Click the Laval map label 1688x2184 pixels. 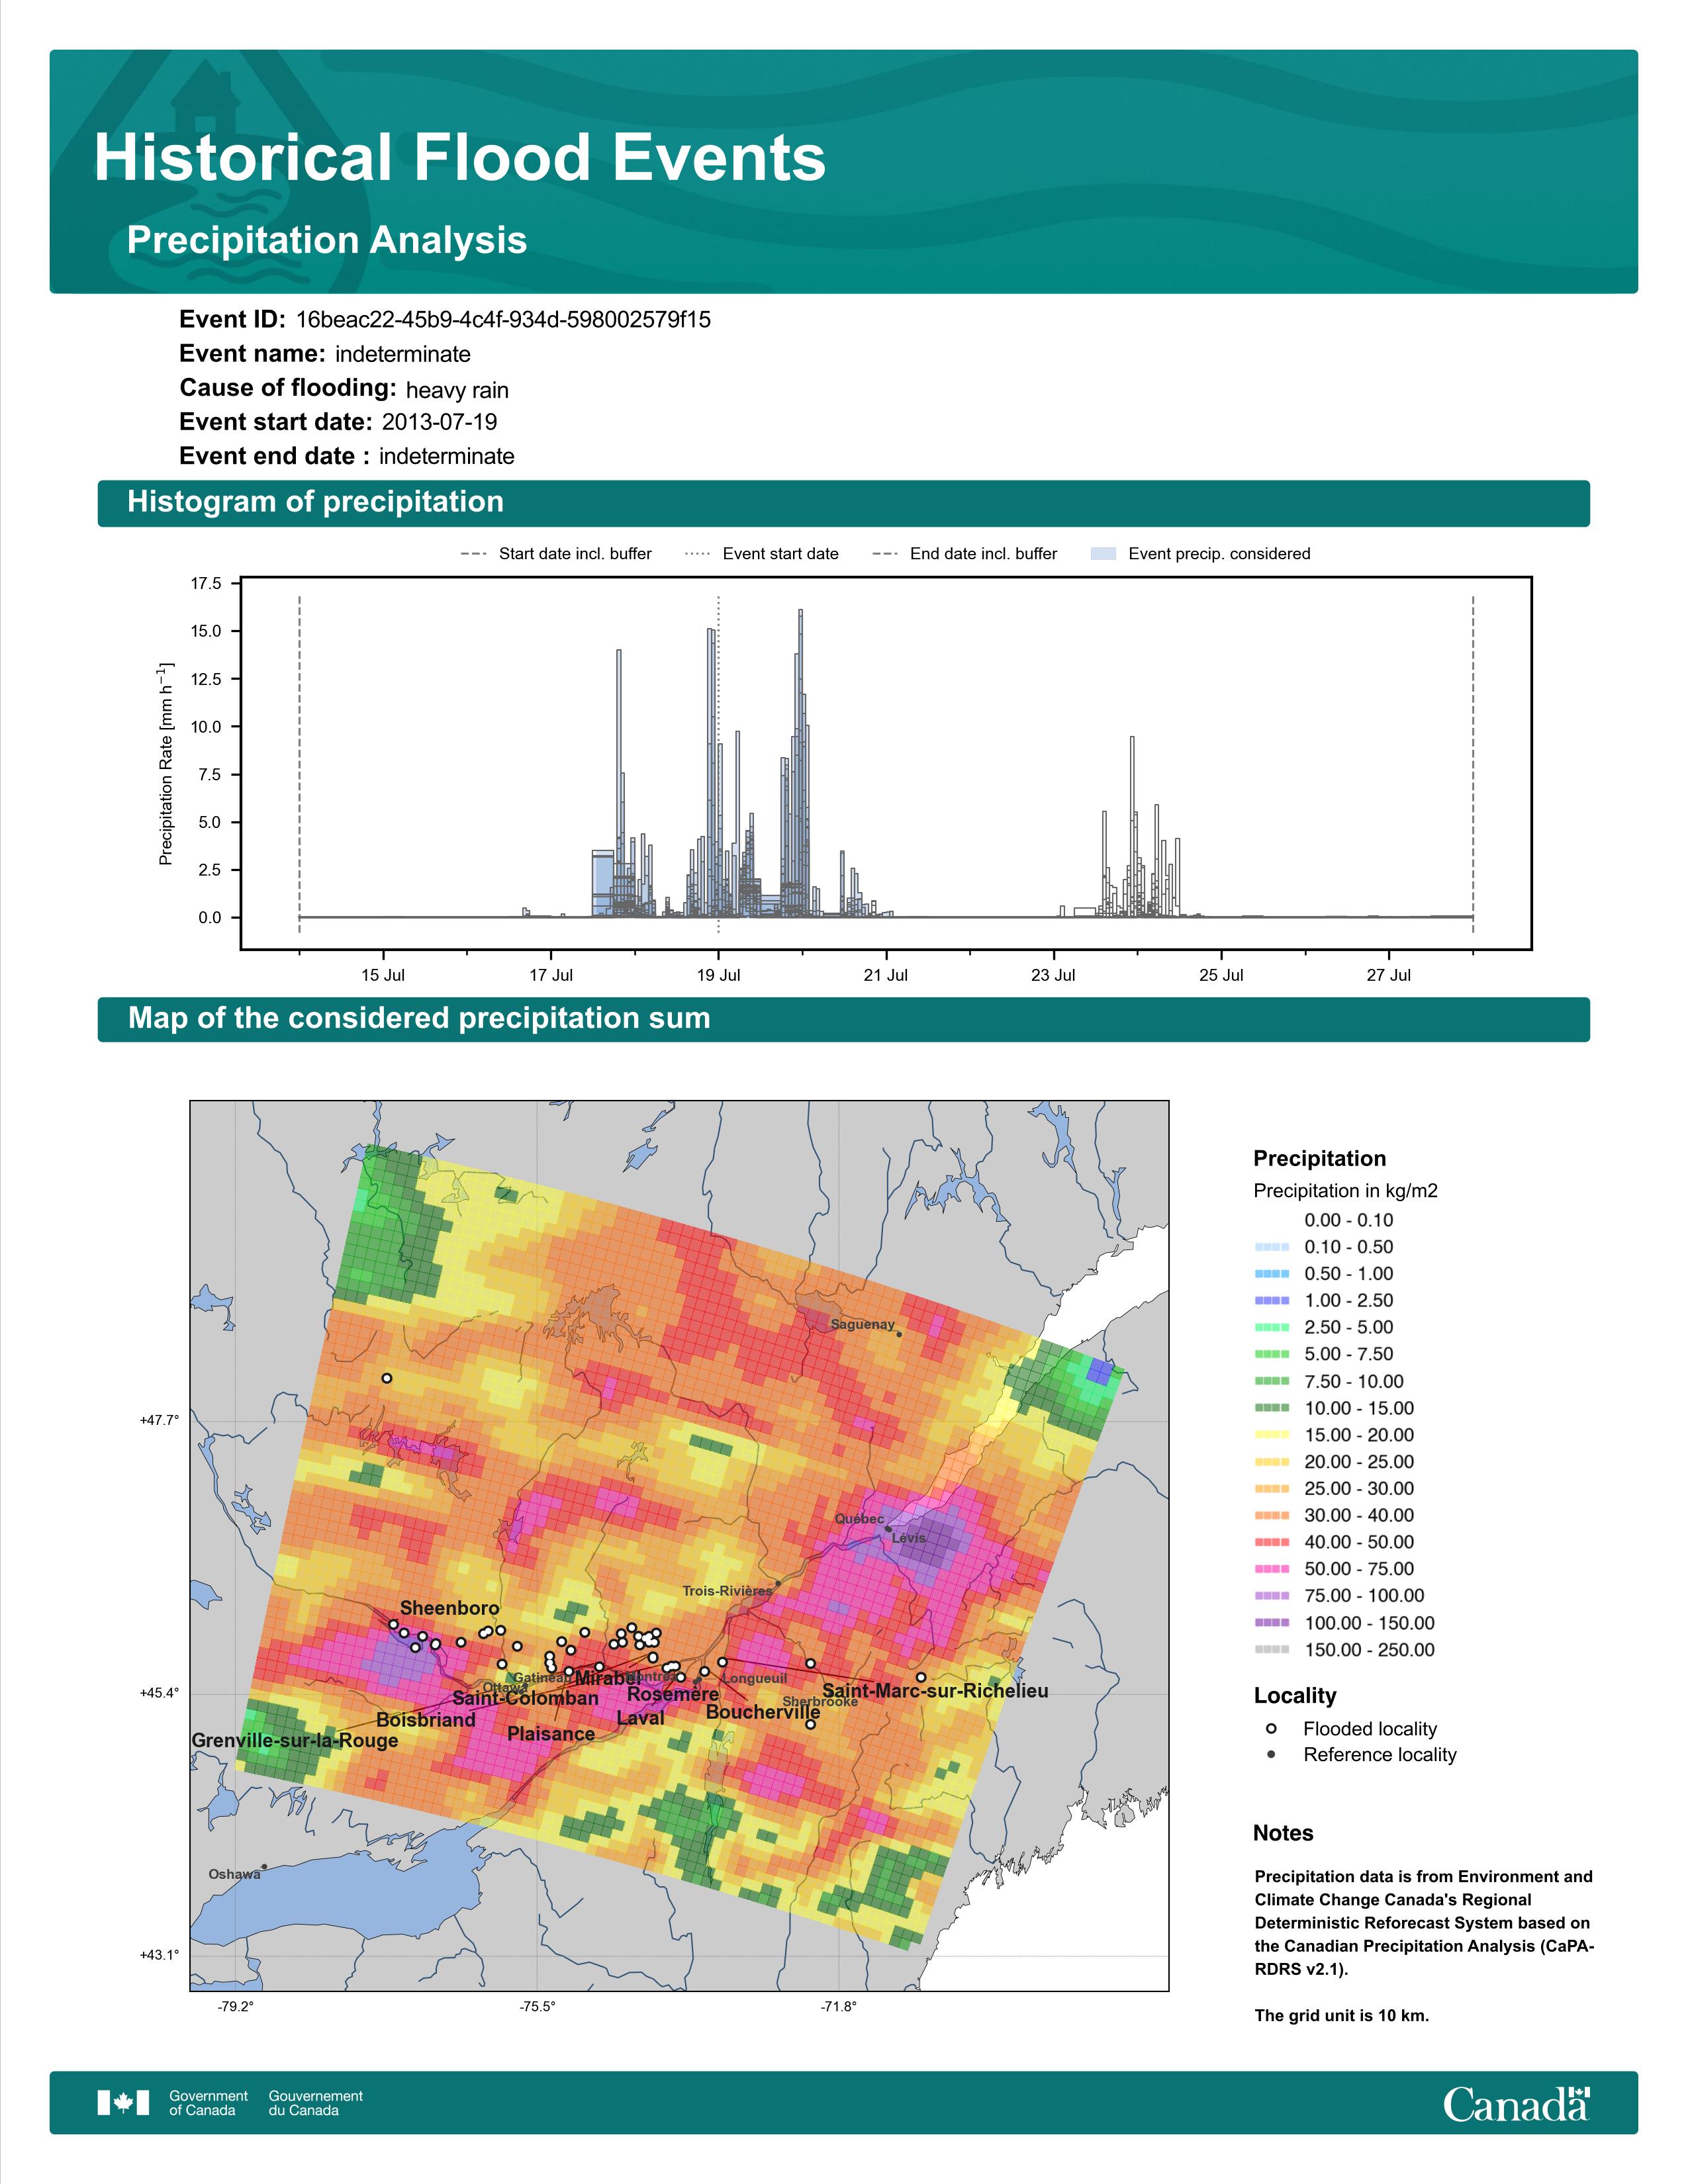(x=640, y=1718)
